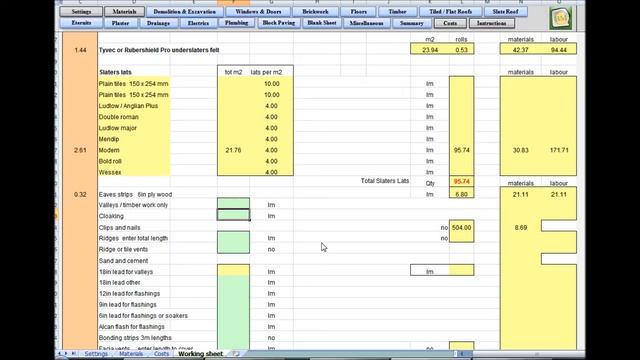
Task: Open the Timber section
Action: [x=398, y=11]
